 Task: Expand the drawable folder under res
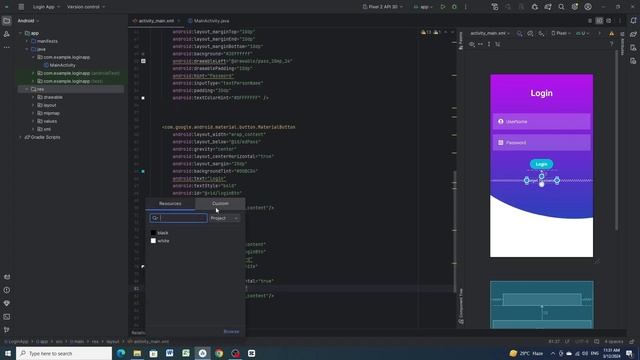(x=33, y=97)
